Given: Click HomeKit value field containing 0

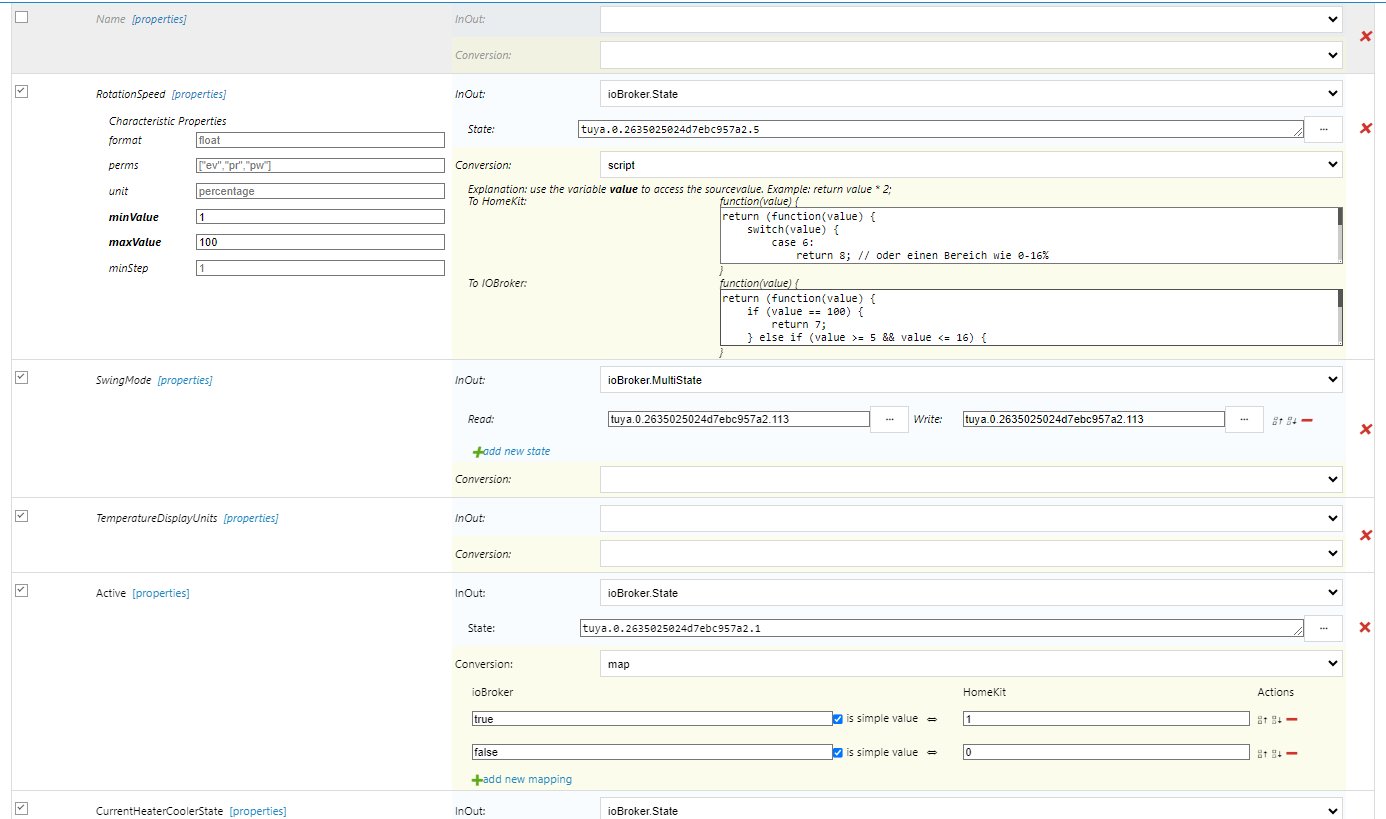Looking at the screenshot, I should [x=1106, y=753].
